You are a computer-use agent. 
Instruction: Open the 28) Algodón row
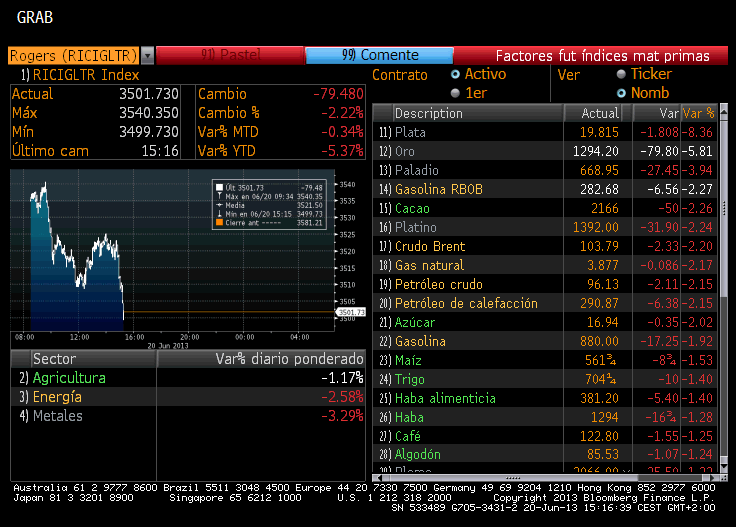[545, 454]
